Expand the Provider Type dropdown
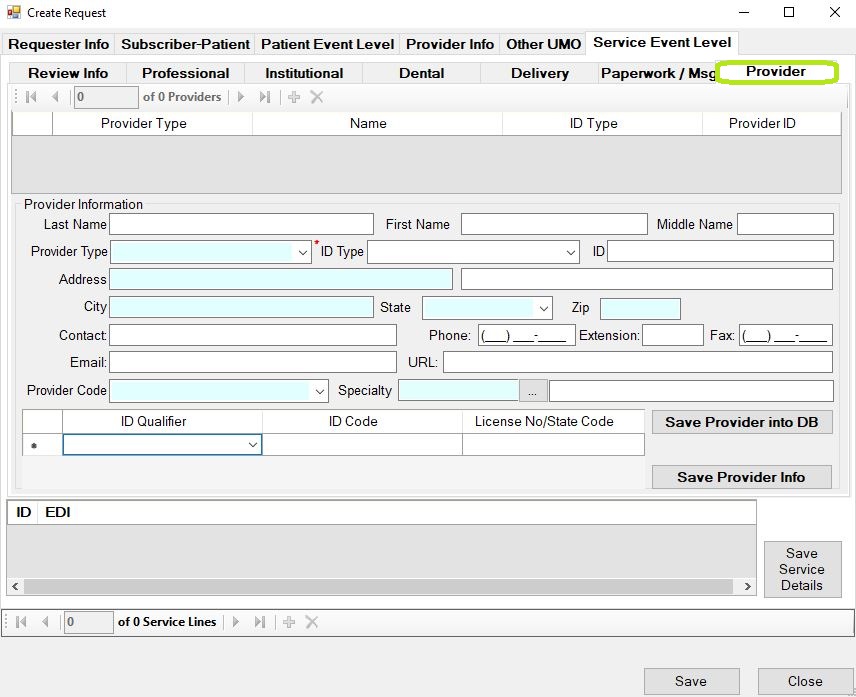This screenshot has height=697, width=856. (302, 252)
